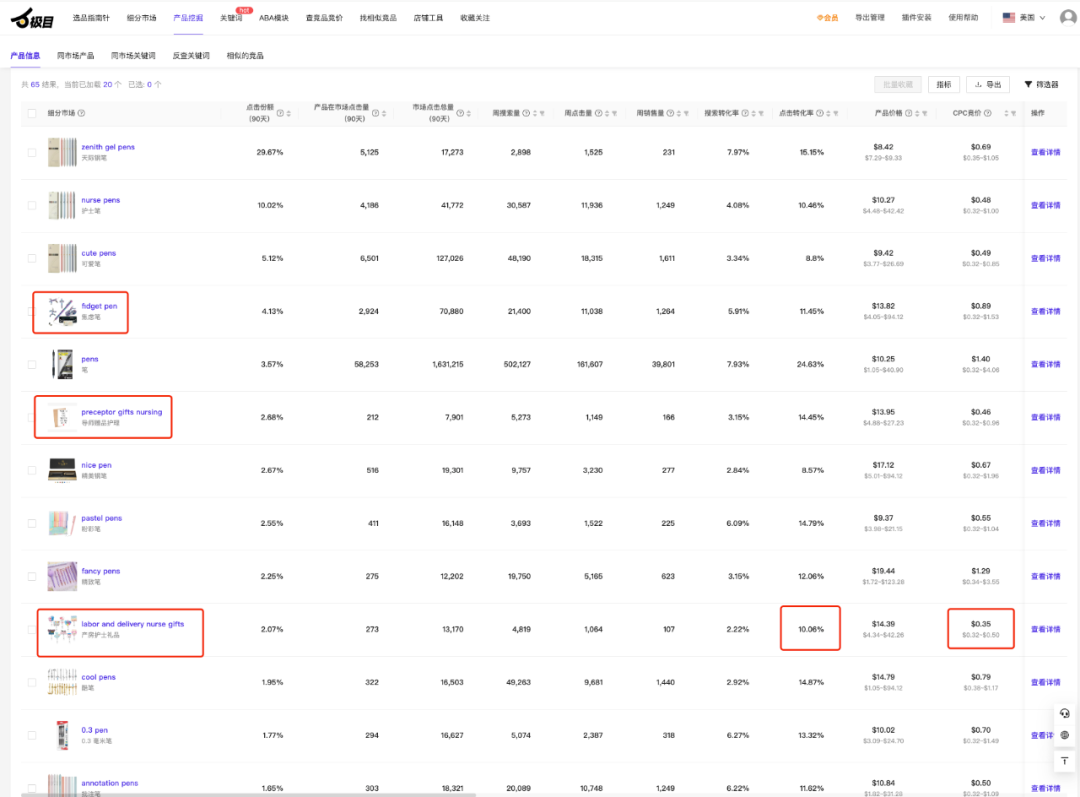Image resolution: width=1080 pixels, height=797 pixels.
Task: Tick the select-all checkbox in table header
Action: [x=32, y=113]
